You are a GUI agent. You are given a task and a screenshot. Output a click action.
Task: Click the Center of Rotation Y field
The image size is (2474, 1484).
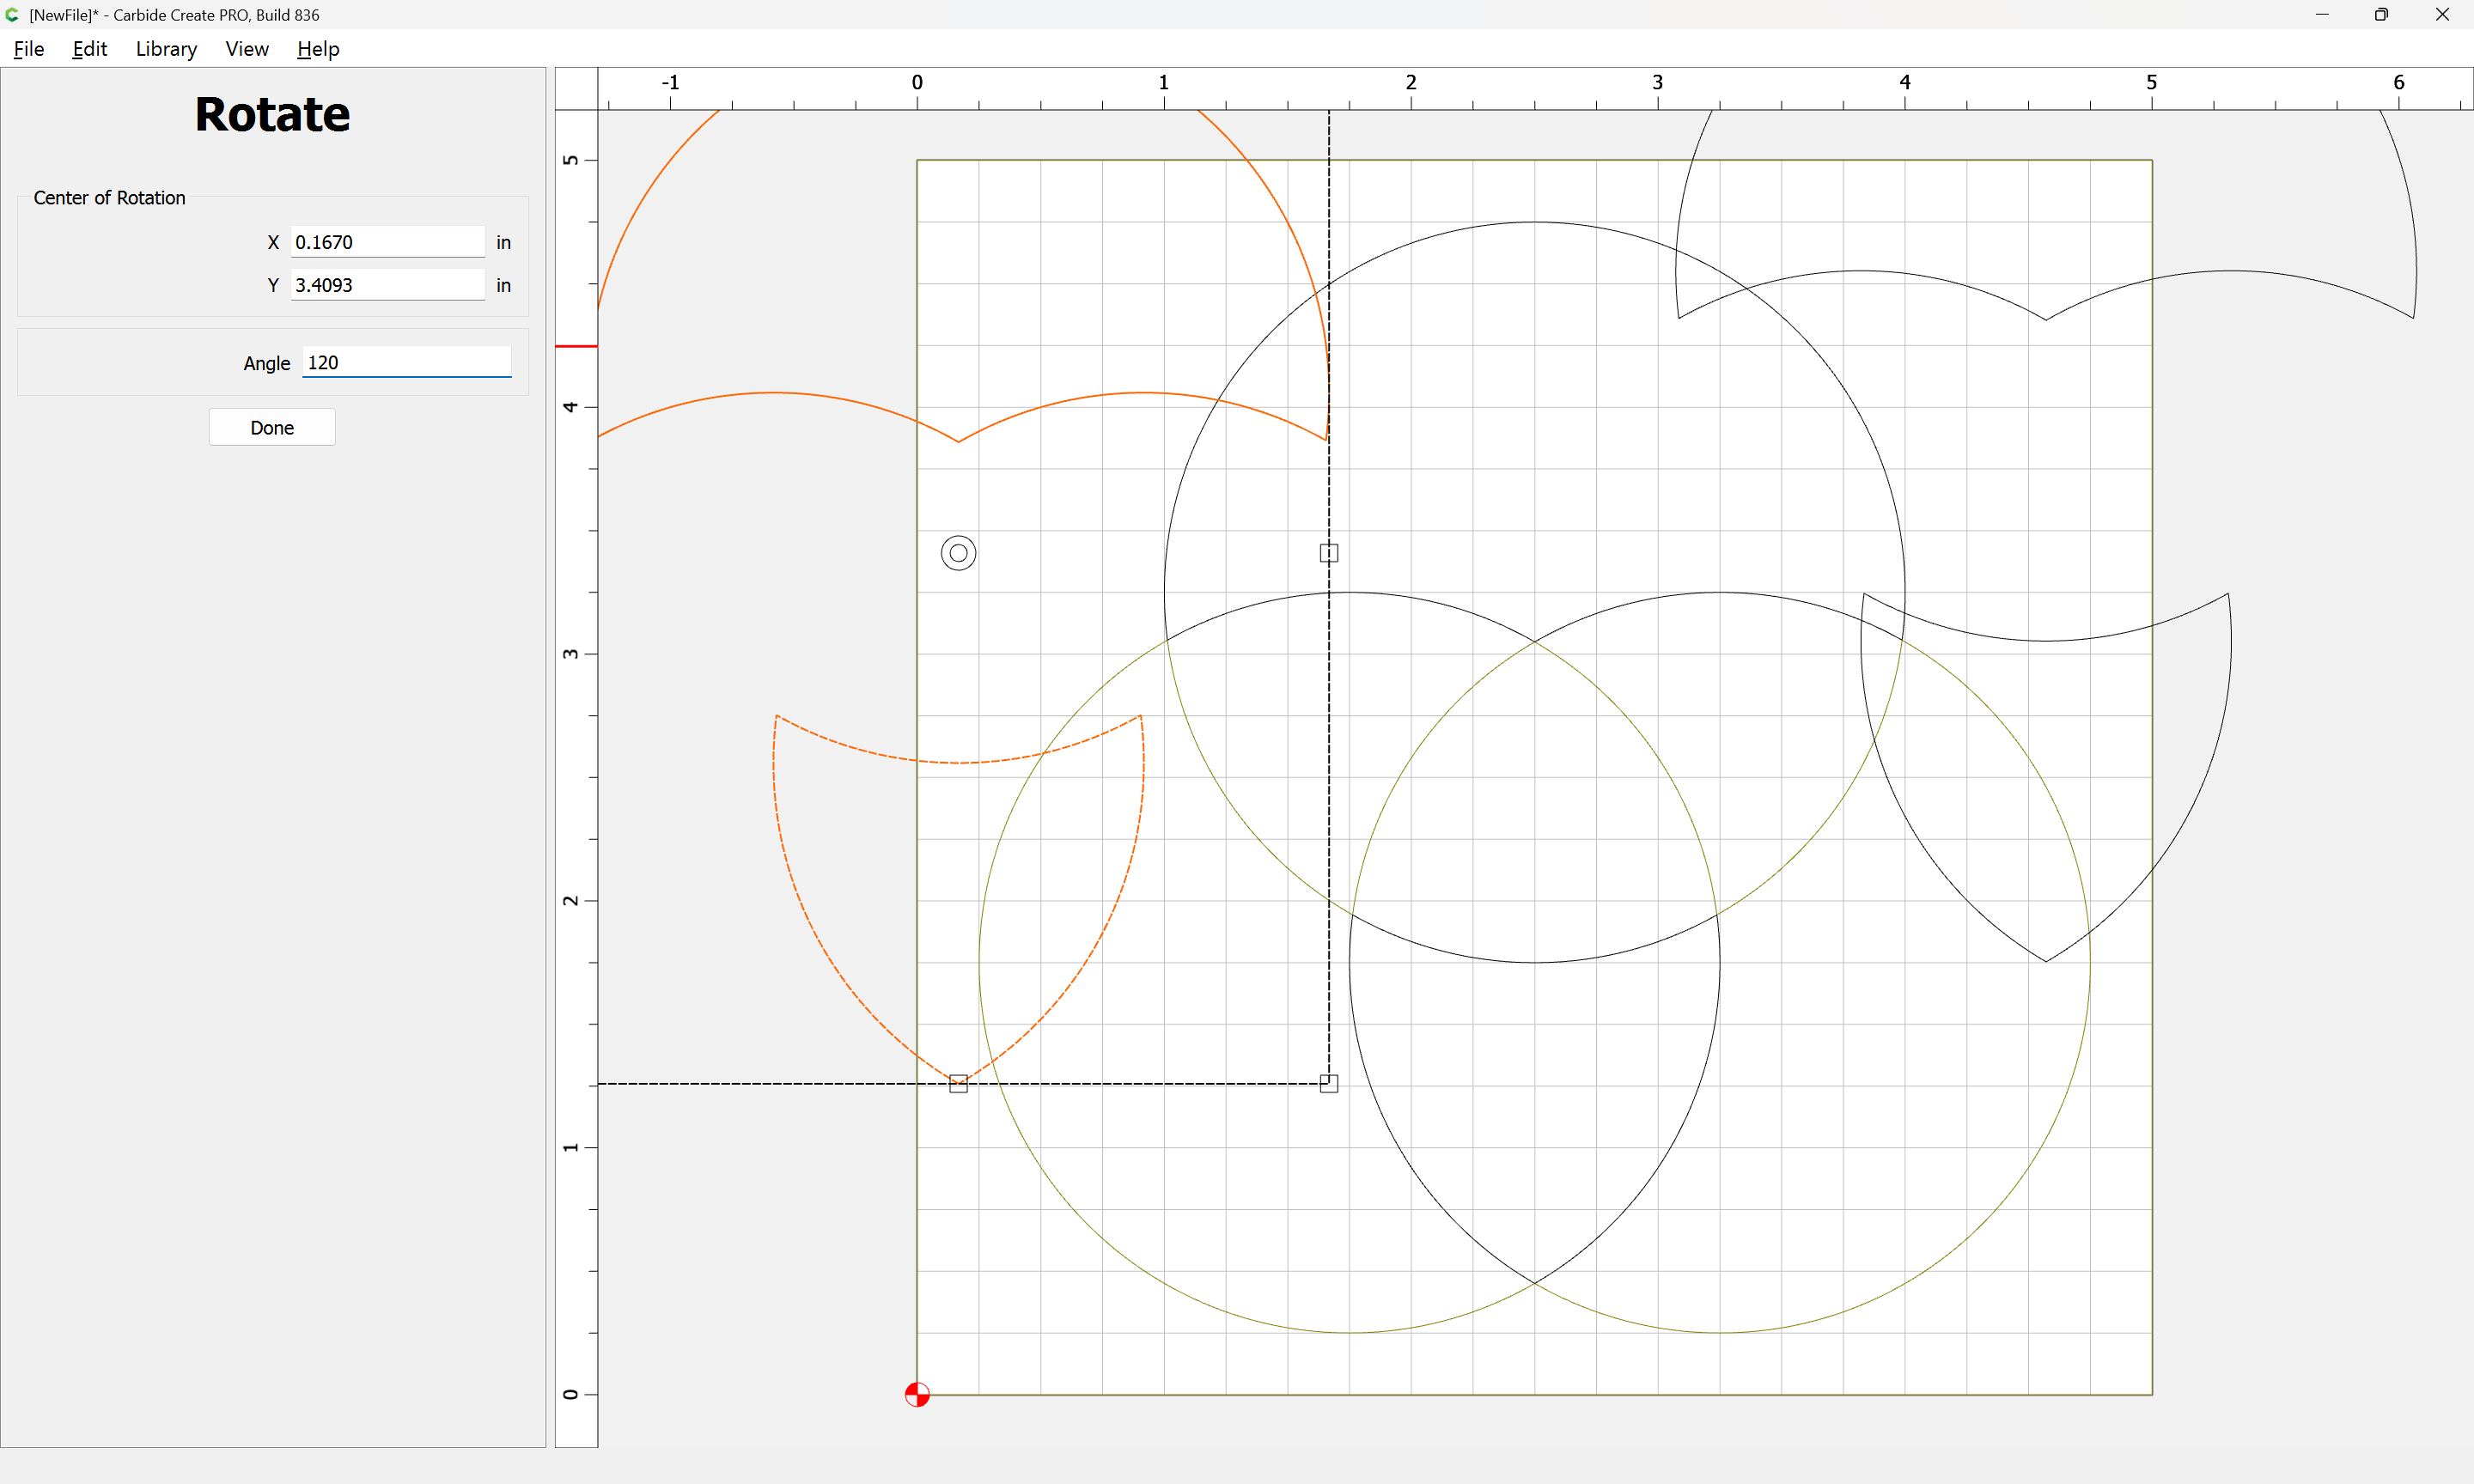pos(387,285)
